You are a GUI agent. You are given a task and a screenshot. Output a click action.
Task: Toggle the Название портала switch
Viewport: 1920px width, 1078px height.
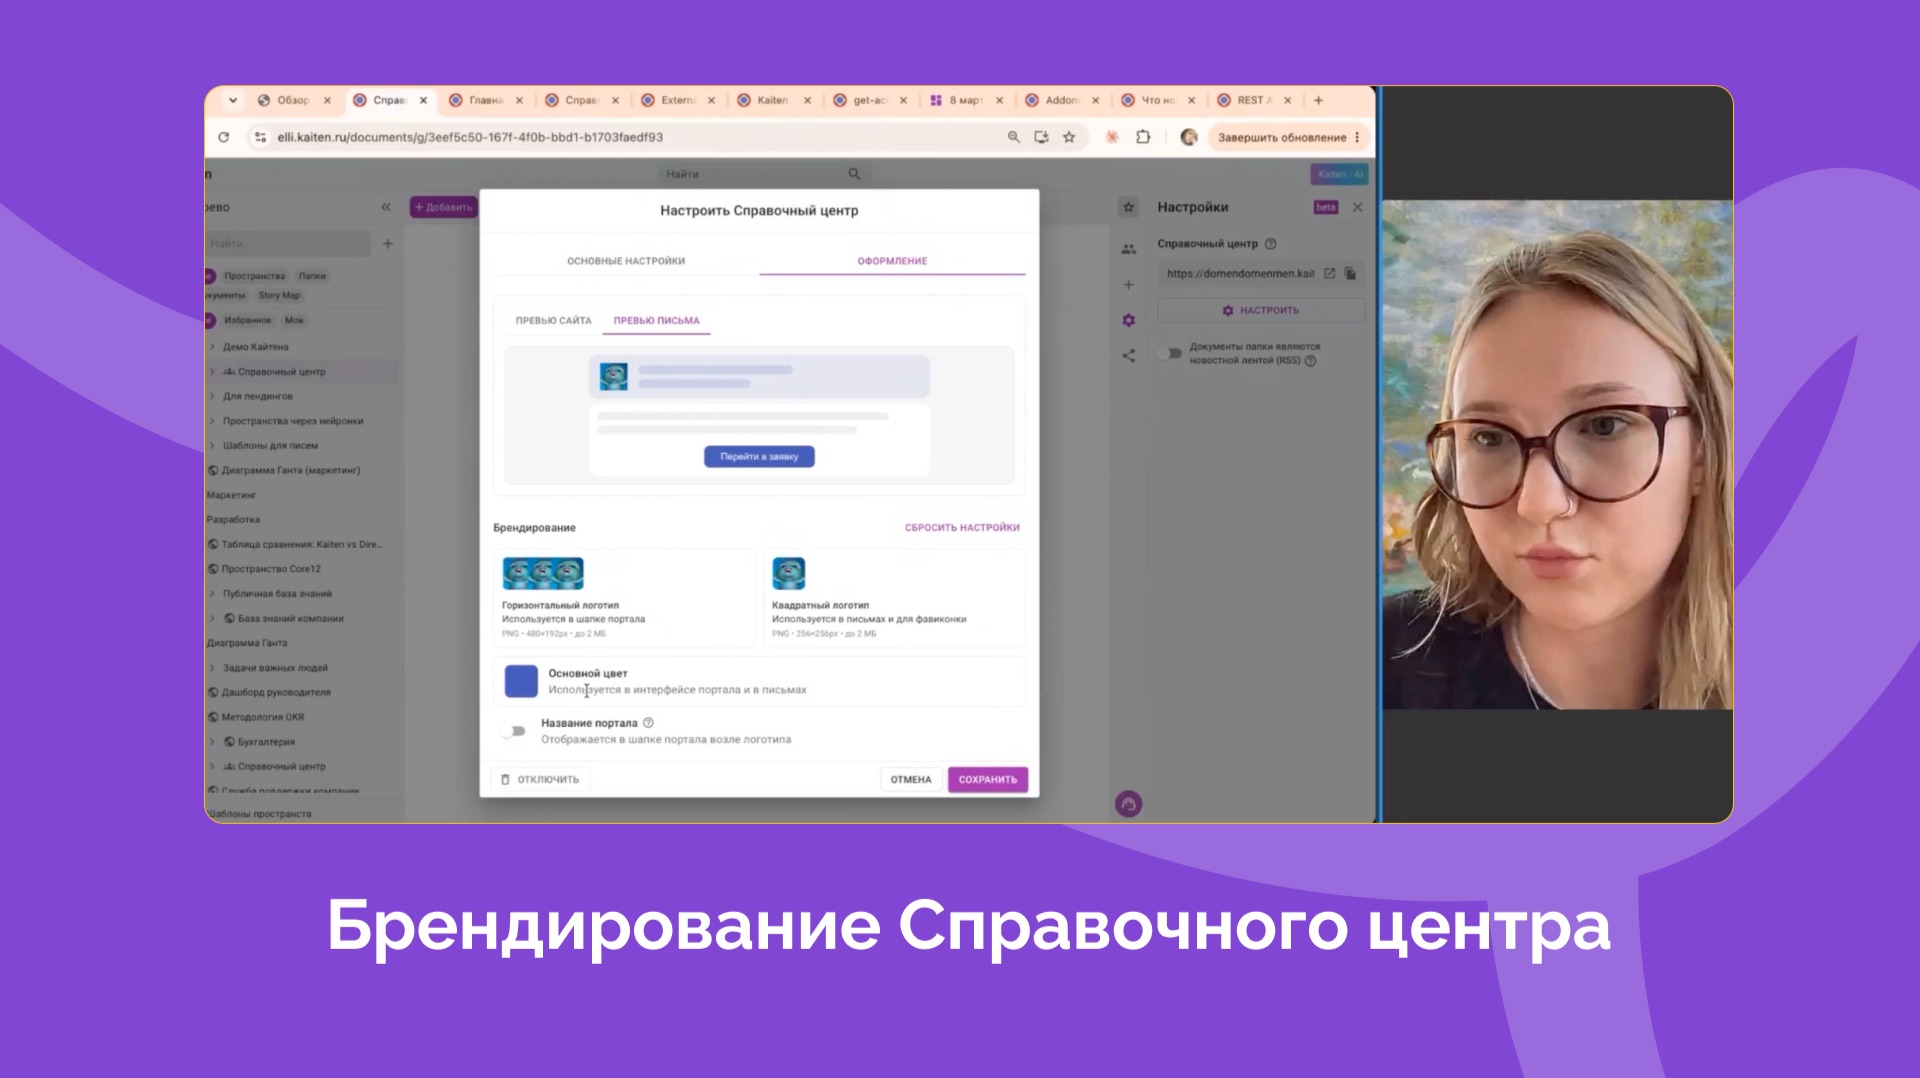(x=514, y=731)
